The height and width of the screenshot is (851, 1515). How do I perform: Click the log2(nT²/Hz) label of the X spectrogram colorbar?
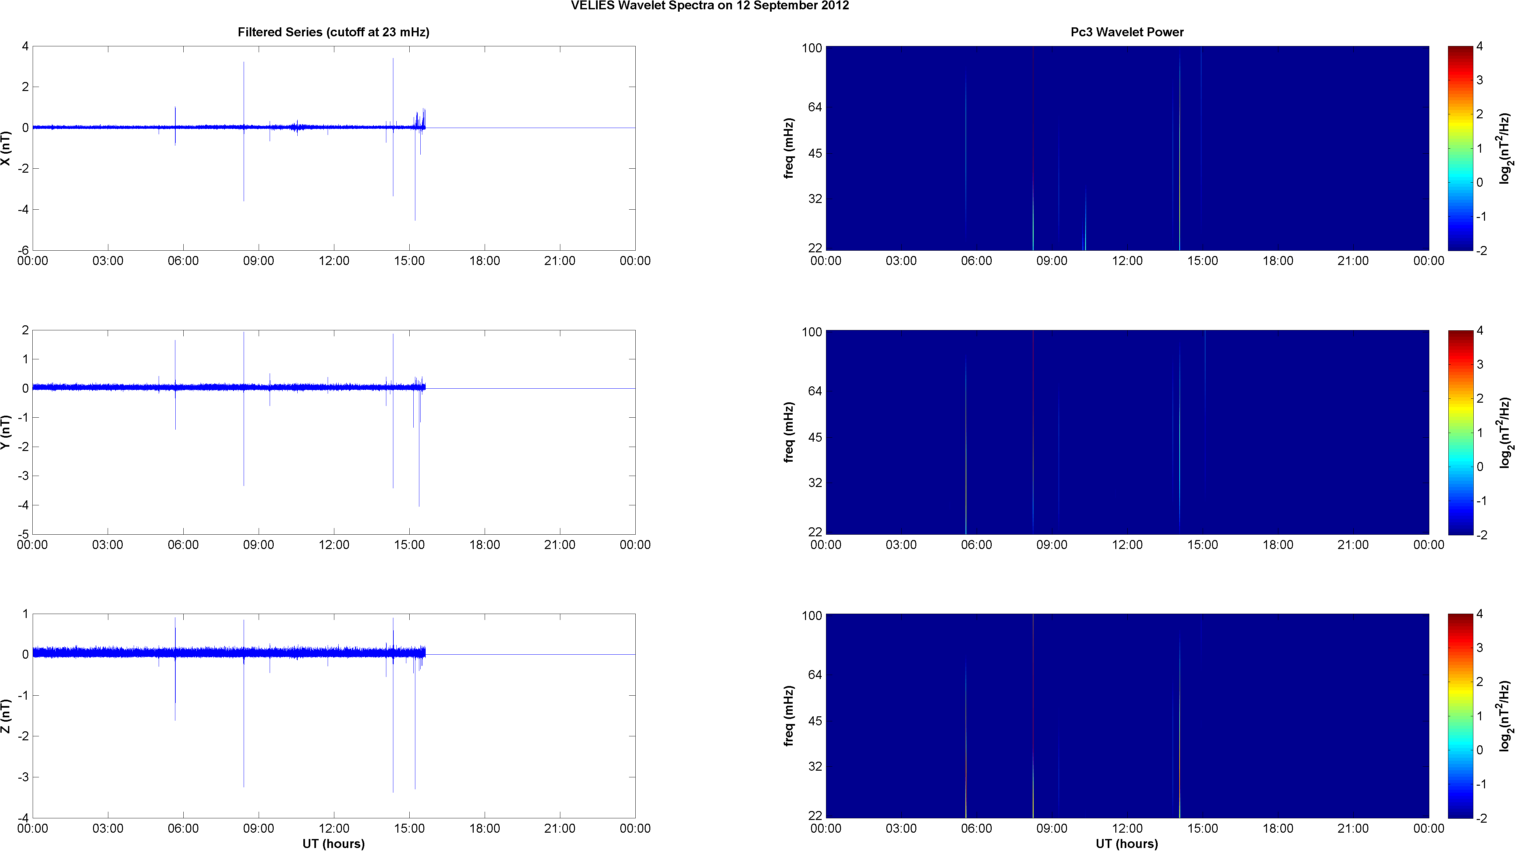(x=1504, y=148)
